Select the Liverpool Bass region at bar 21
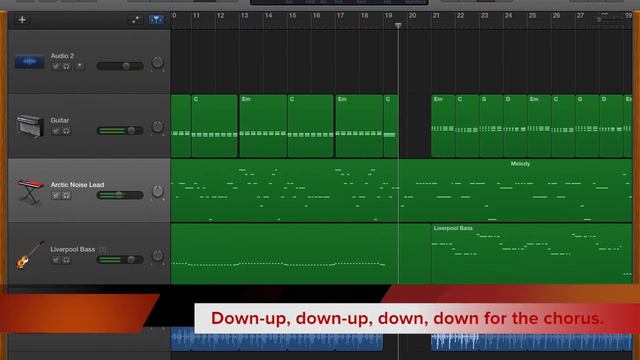The width and height of the screenshot is (640, 360). (x=532, y=253)
